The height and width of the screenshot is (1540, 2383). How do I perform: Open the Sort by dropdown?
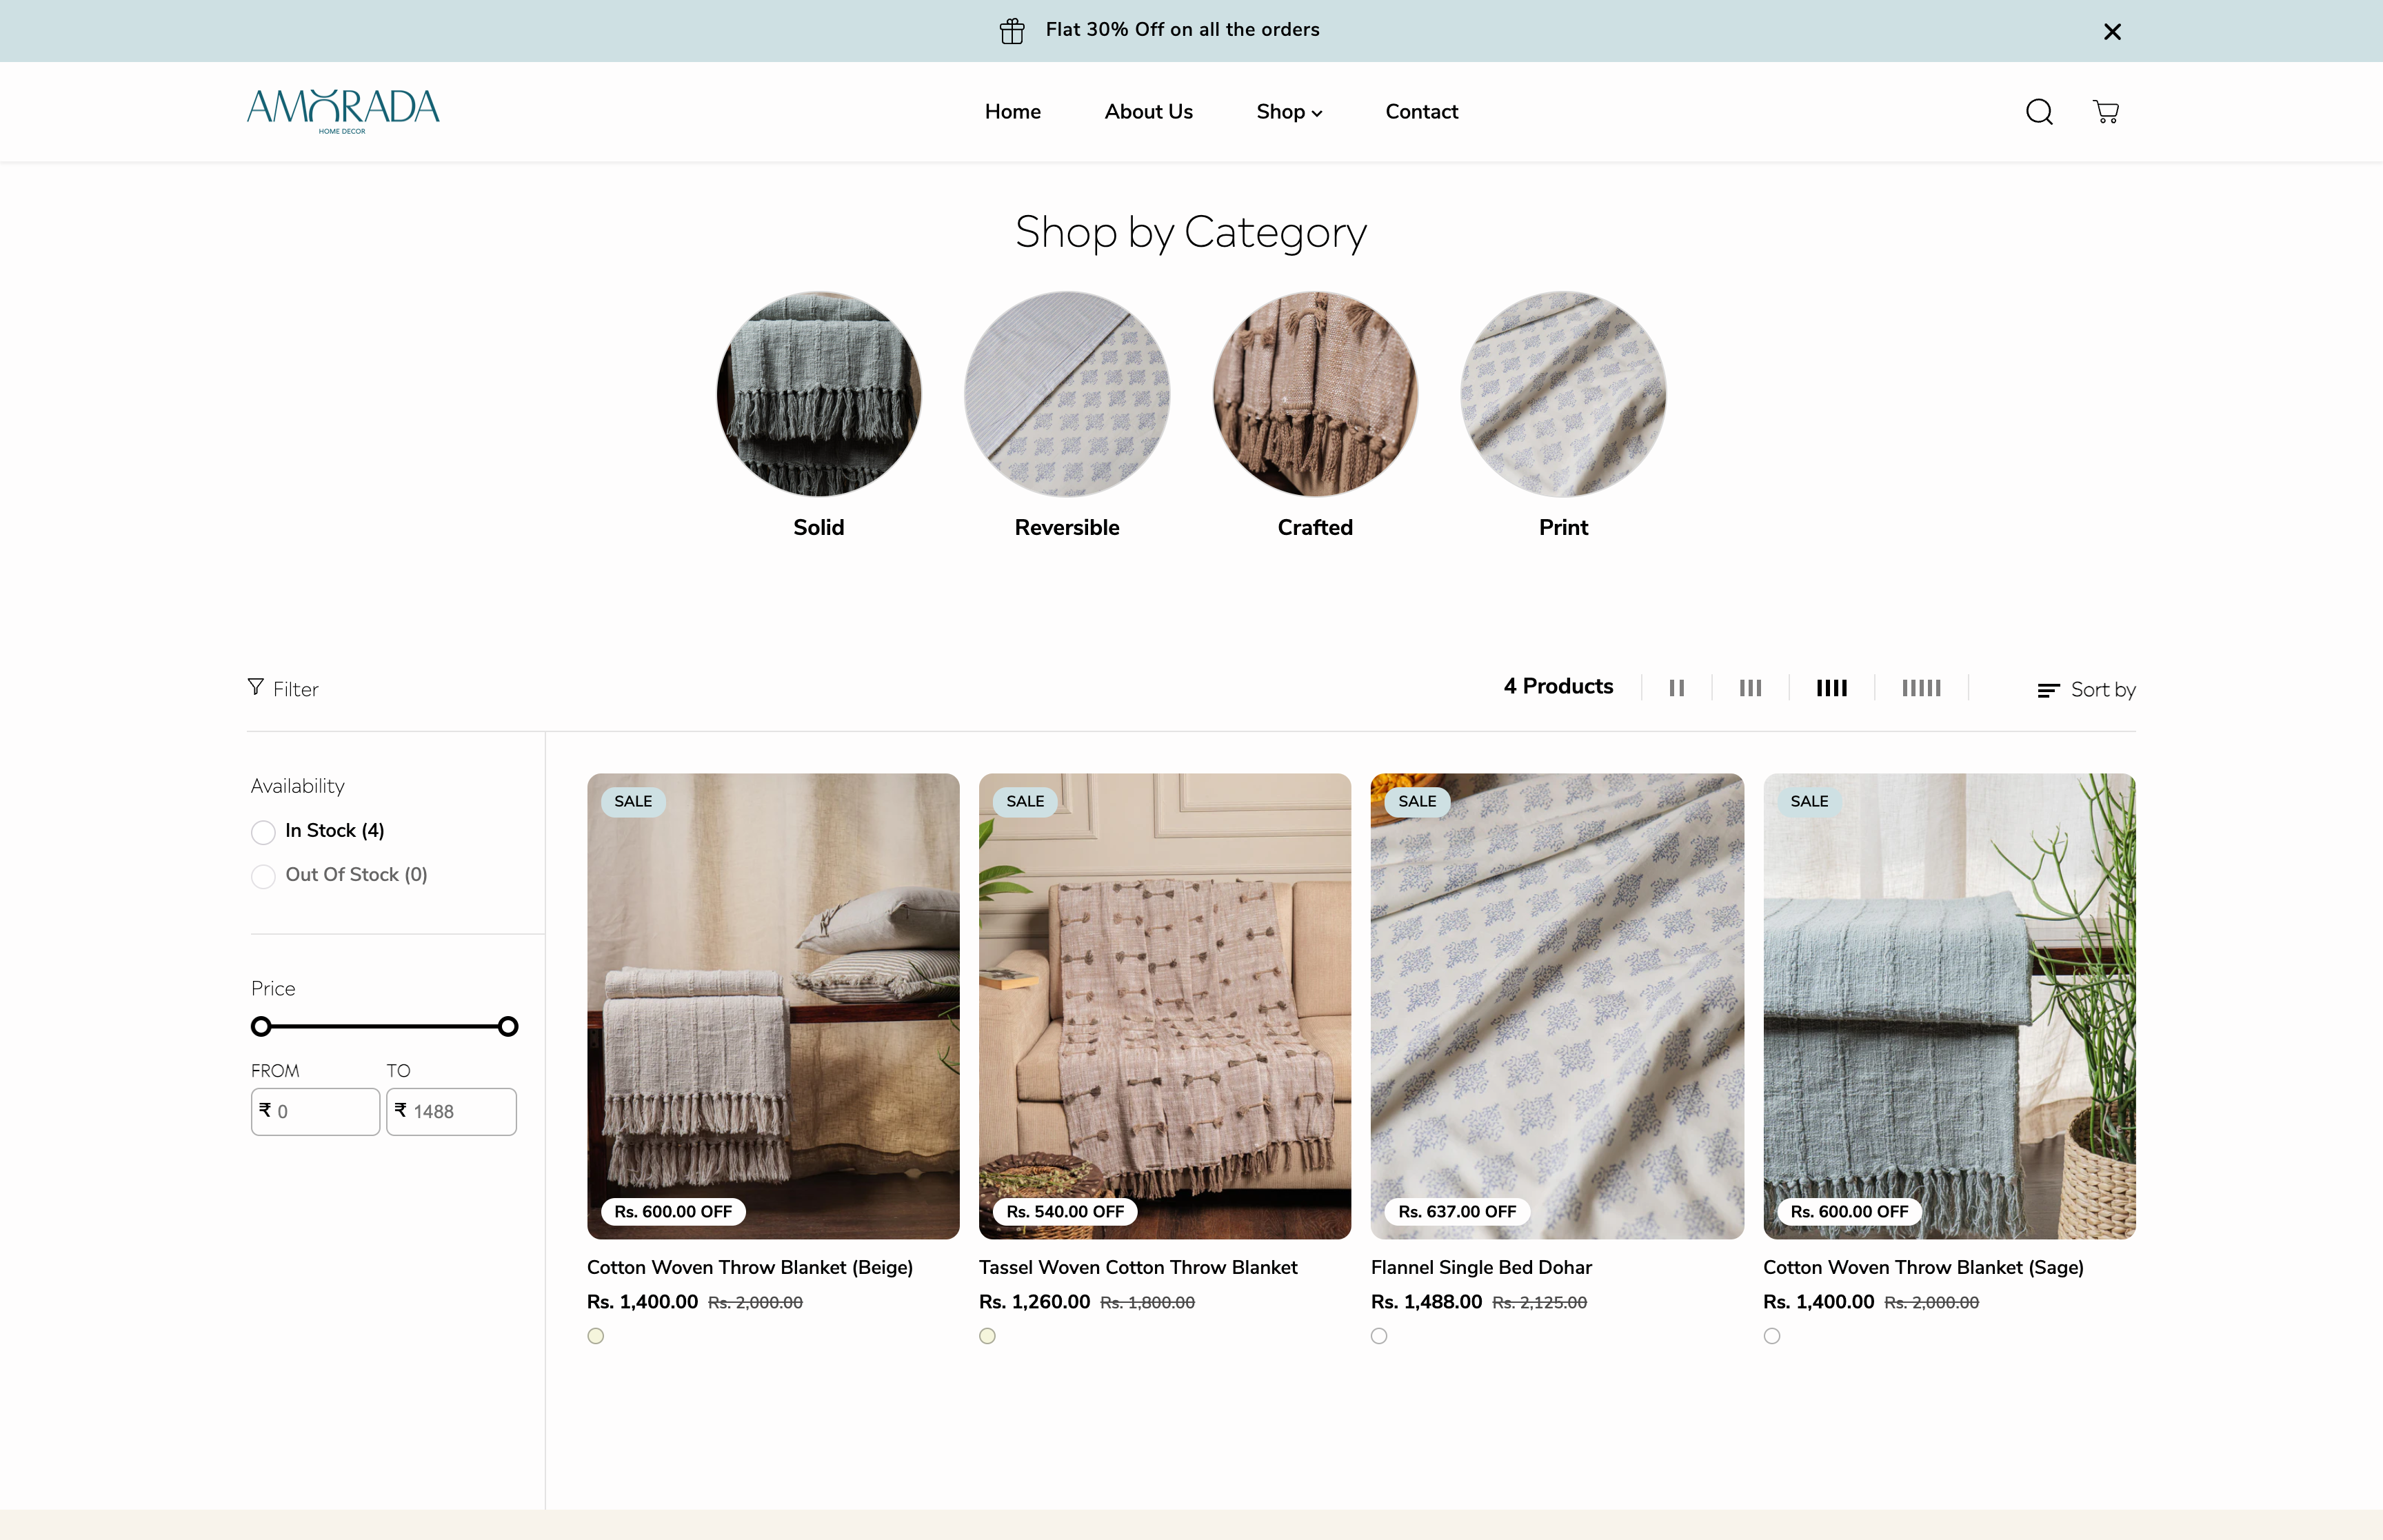(2087, 689)
